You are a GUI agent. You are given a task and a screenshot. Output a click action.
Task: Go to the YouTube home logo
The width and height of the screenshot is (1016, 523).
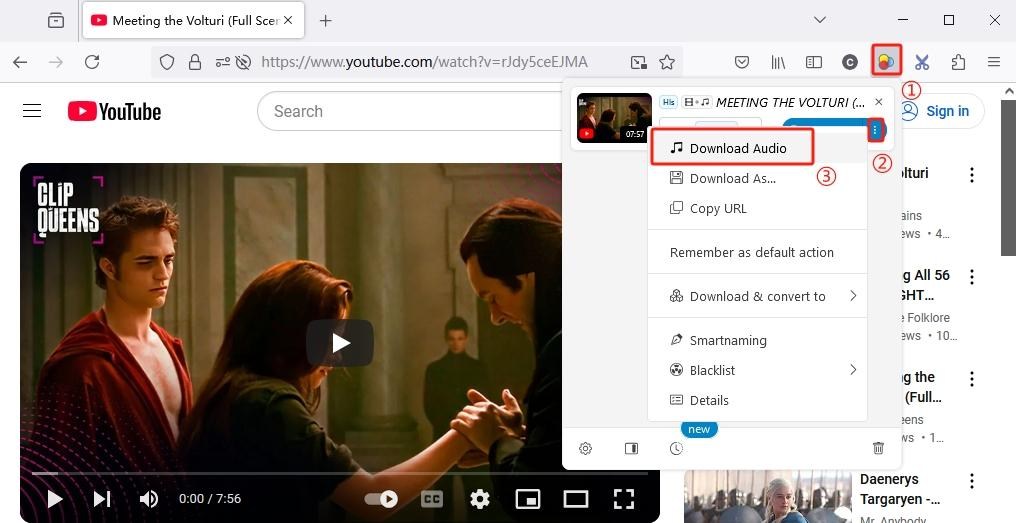[114, 111]
